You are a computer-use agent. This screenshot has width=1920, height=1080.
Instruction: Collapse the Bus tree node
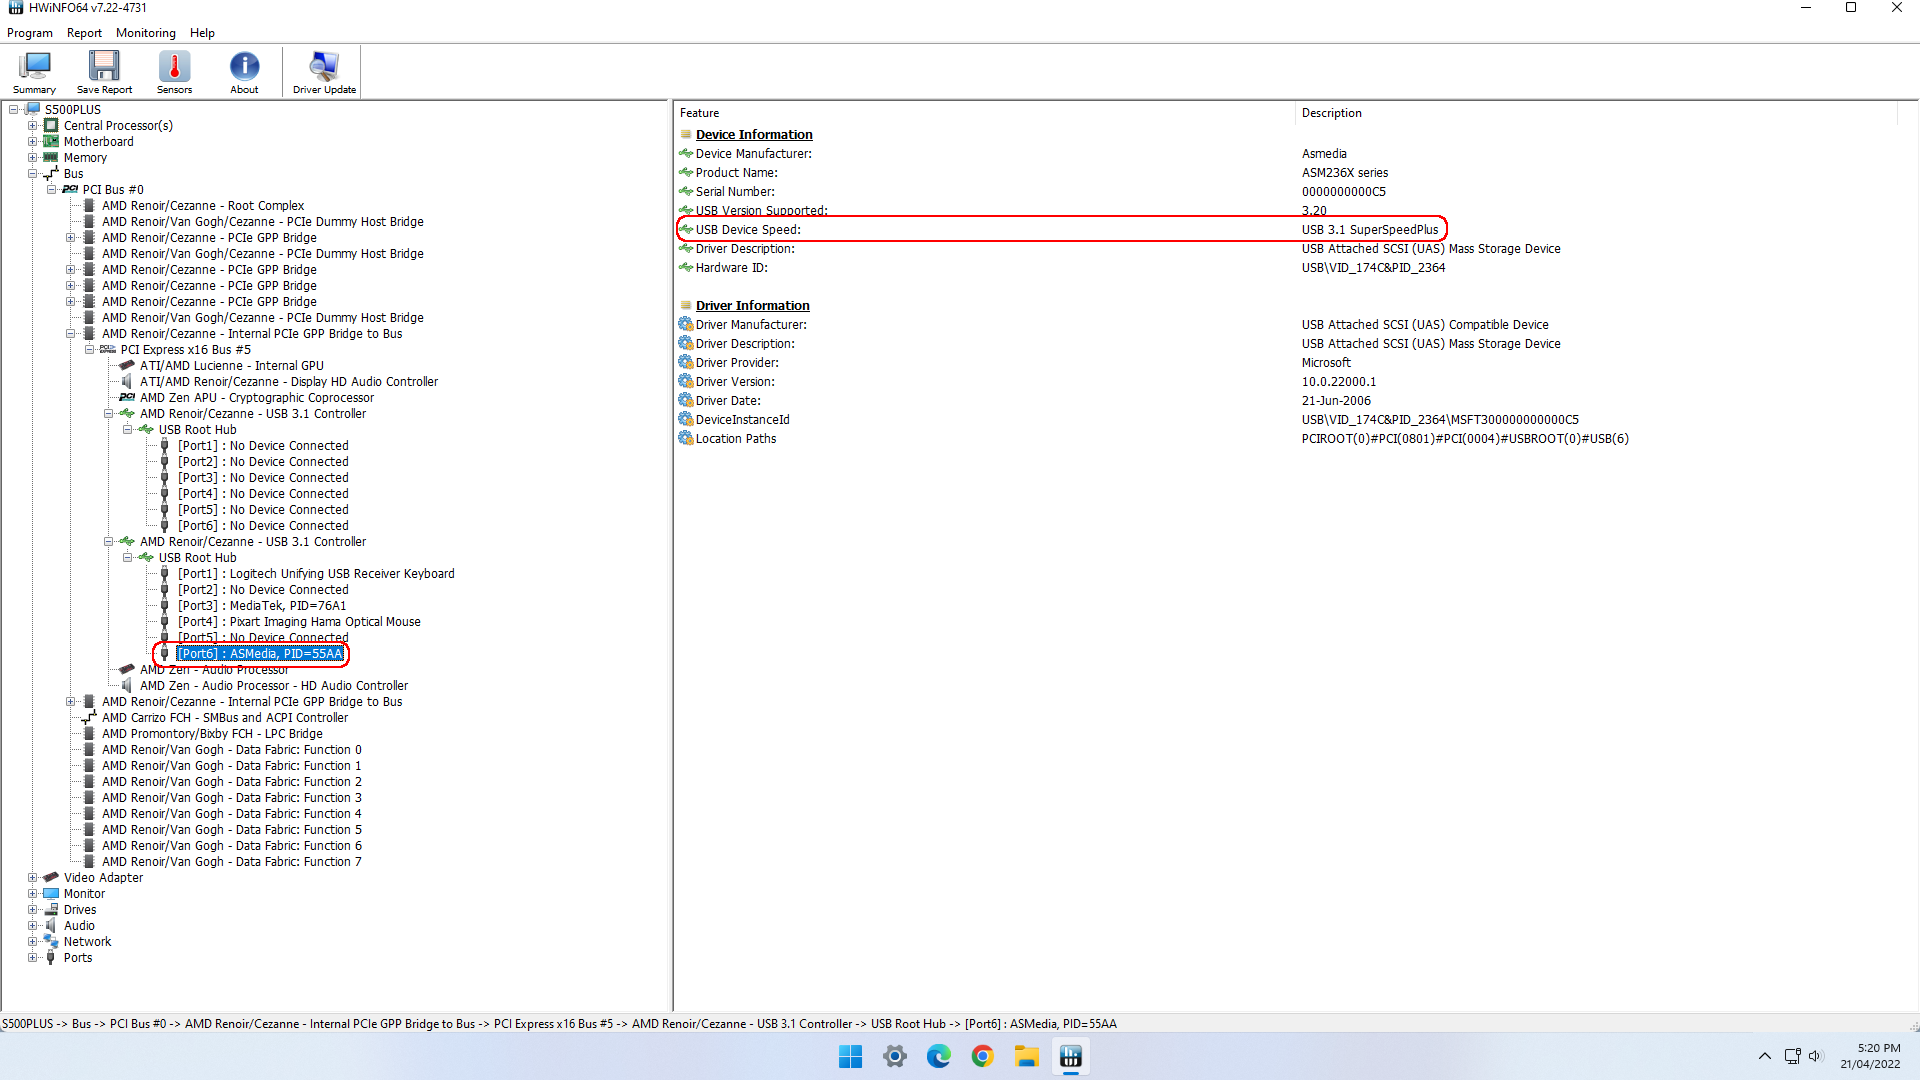coord(33,174)
